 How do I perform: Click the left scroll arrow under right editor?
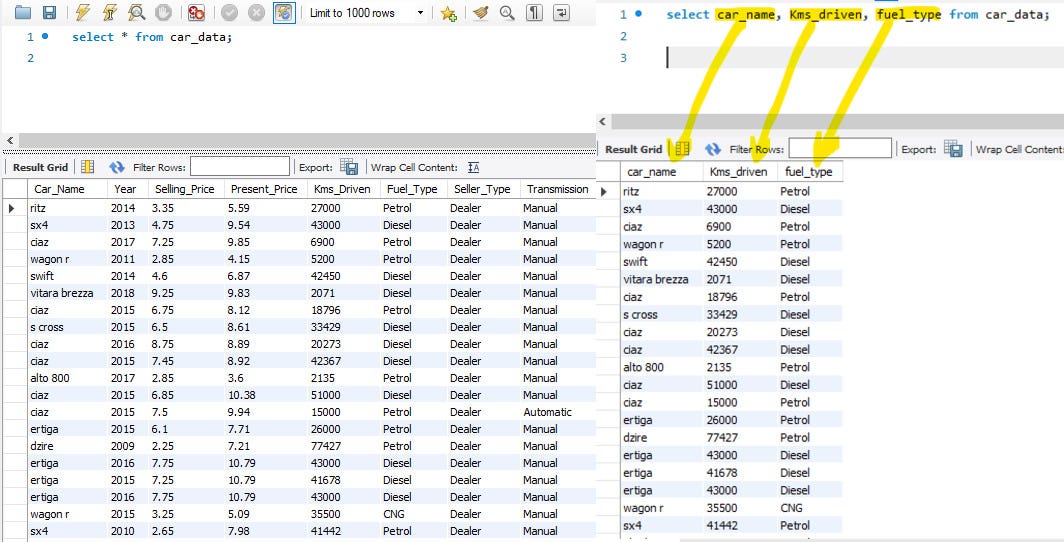[x=603, y=121]
